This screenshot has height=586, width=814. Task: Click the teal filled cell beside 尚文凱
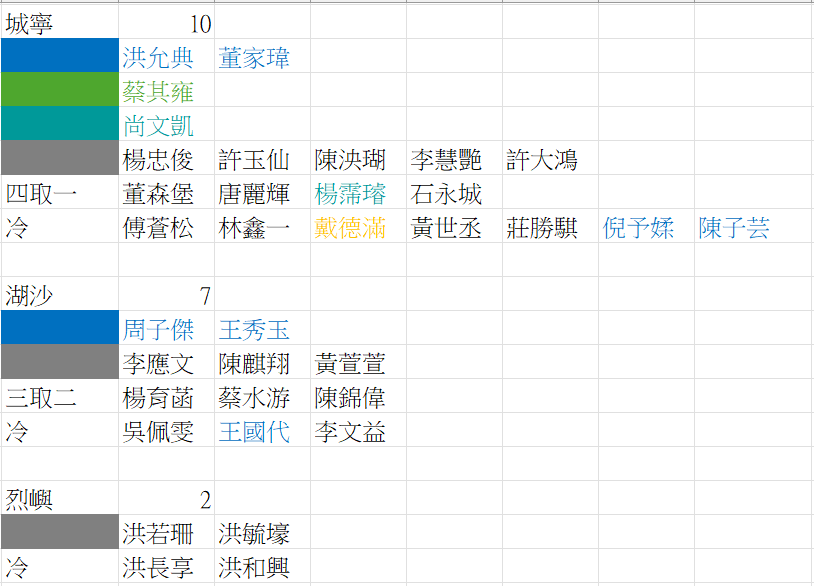point(60,124)
